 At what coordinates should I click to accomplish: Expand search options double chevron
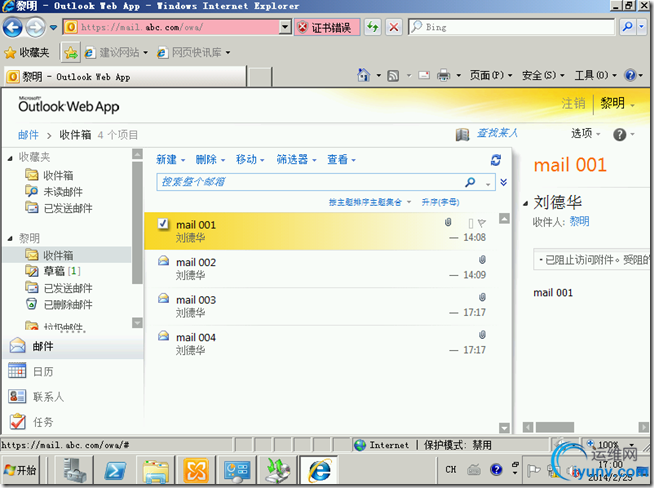[503, 182]
